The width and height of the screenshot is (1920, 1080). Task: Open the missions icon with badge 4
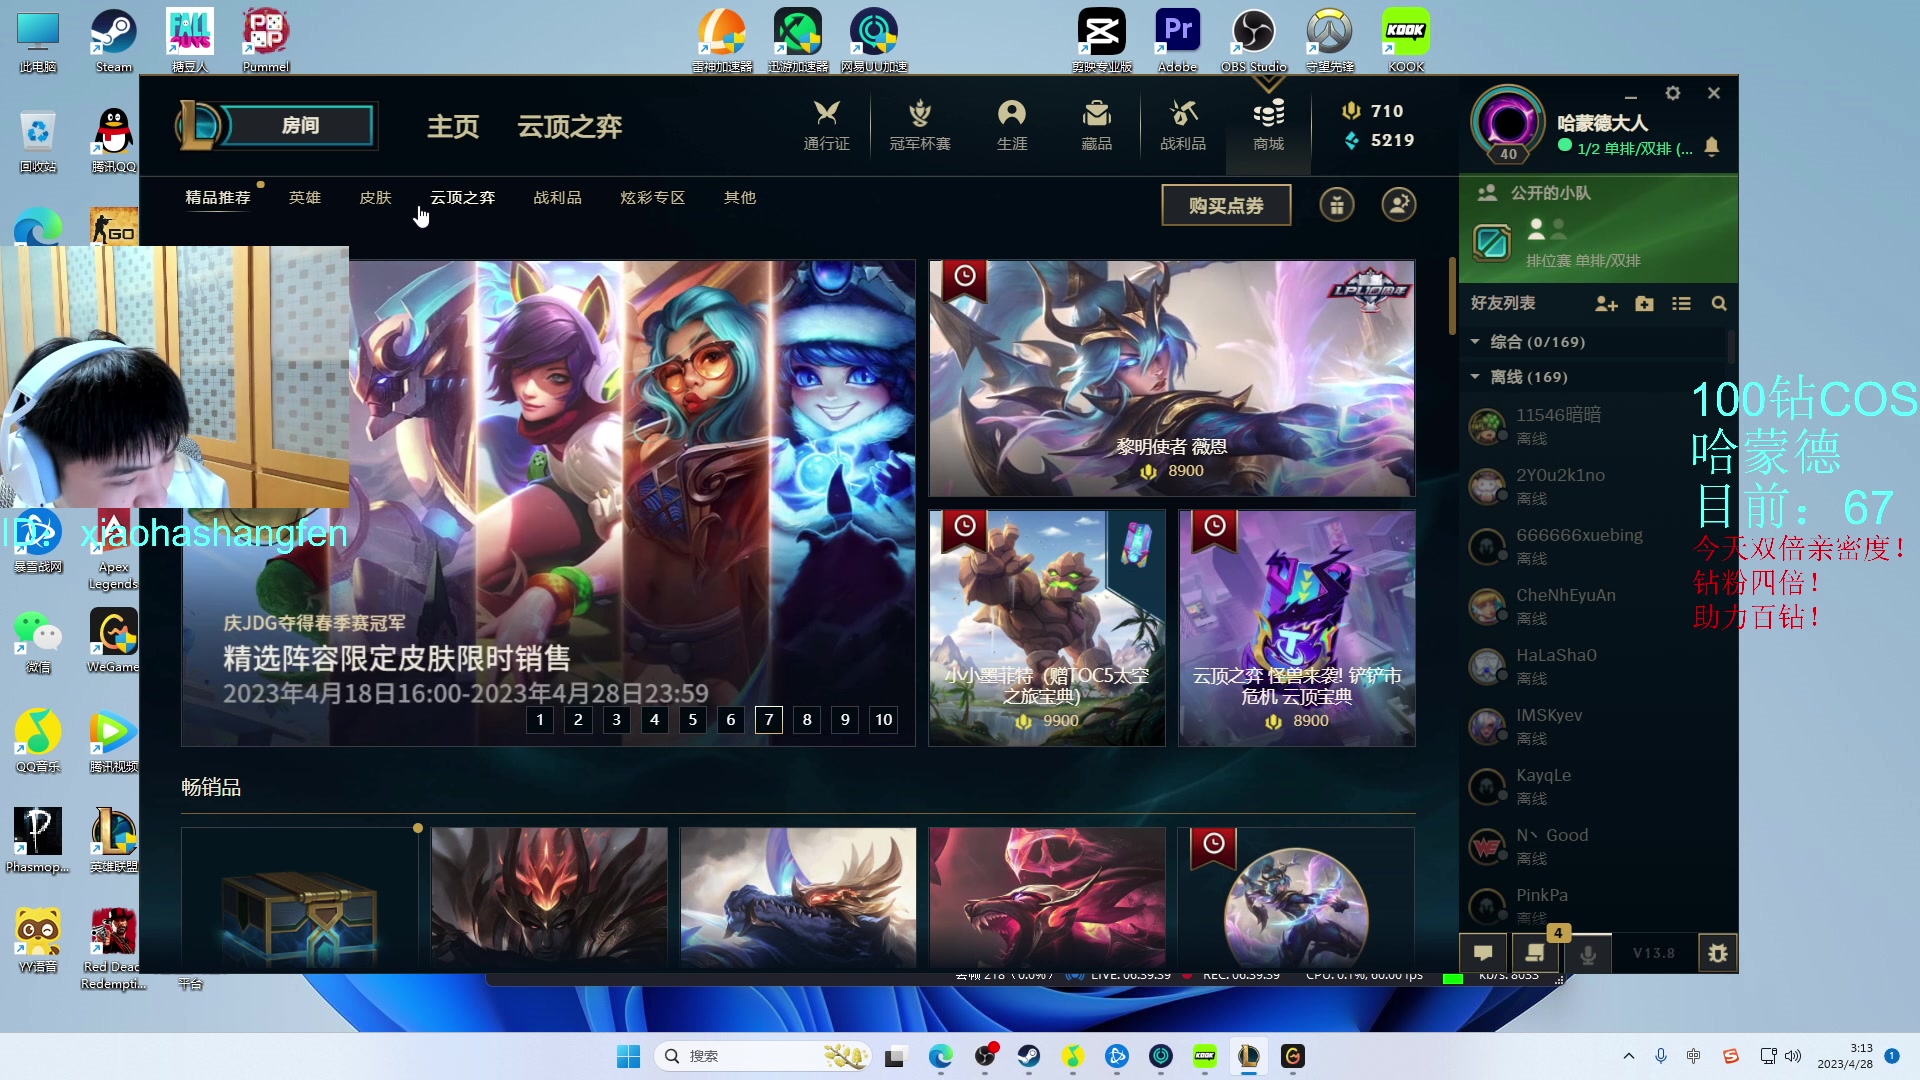click(1535, 953)
